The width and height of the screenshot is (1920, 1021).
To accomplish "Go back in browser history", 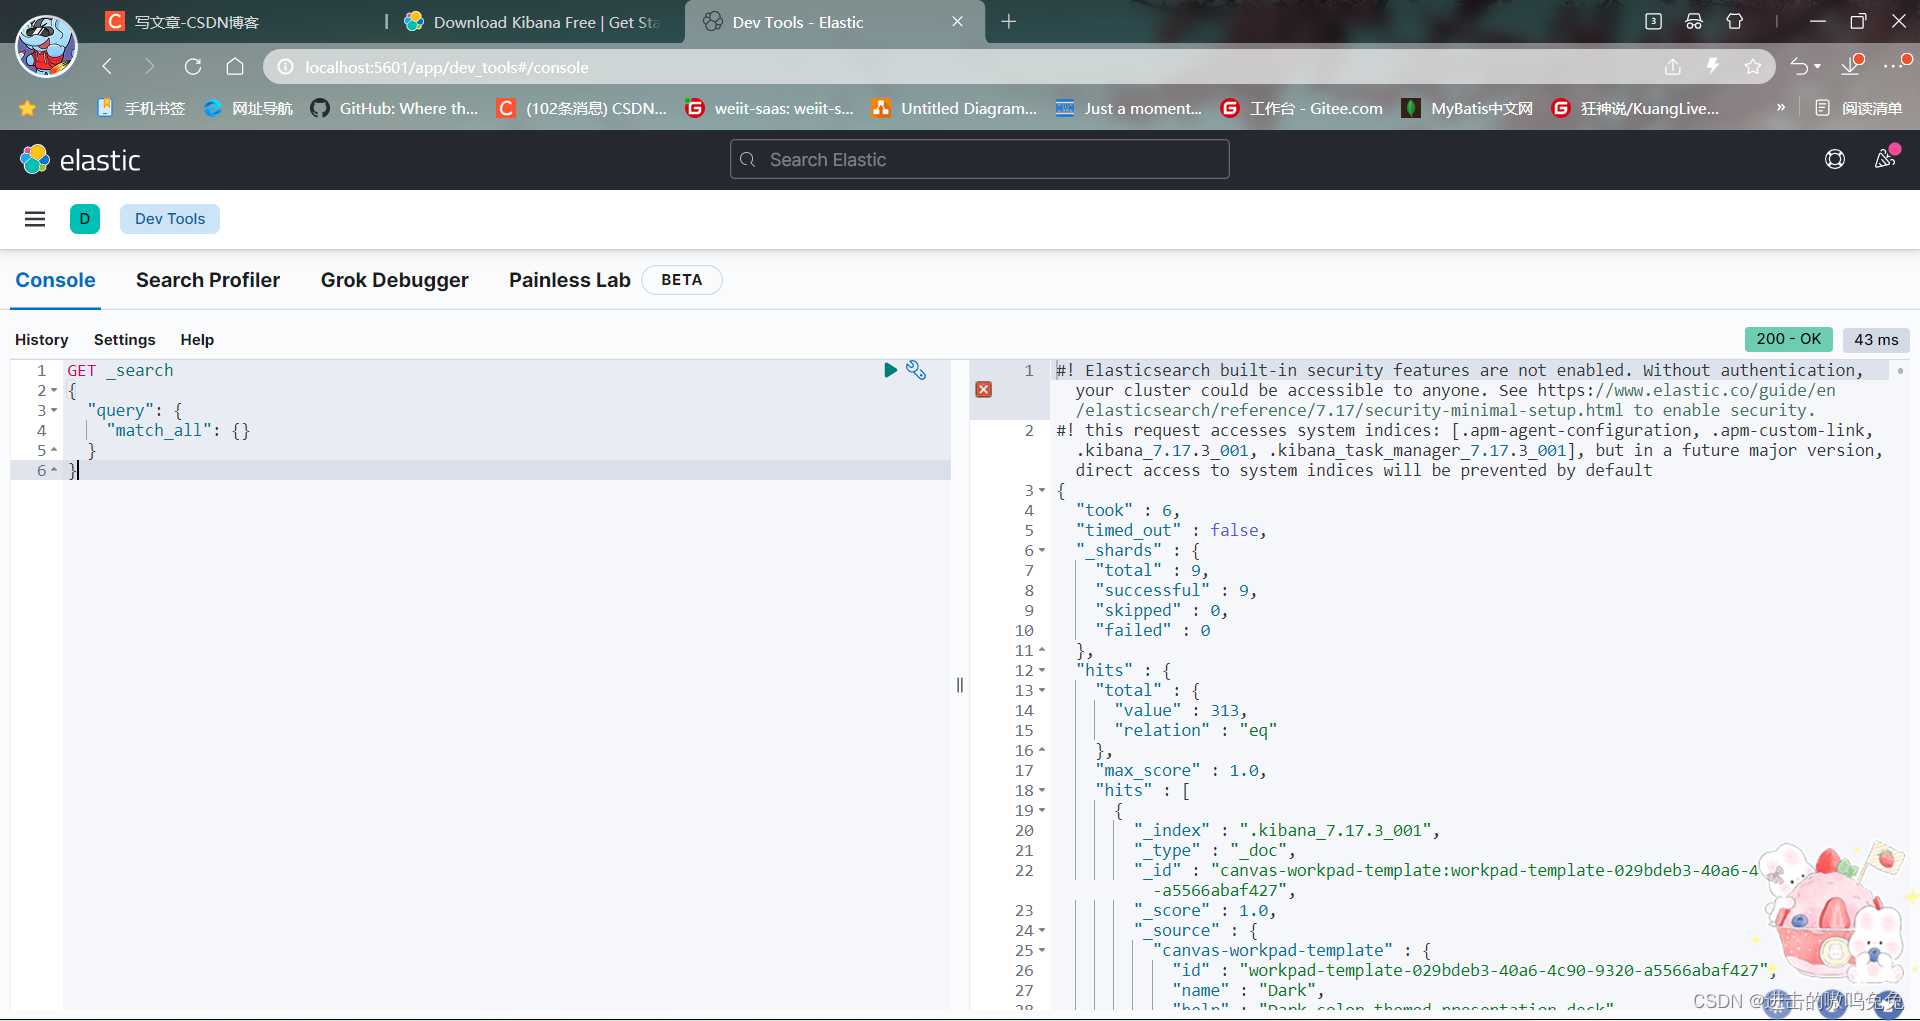I will click(x=108, y=67).
